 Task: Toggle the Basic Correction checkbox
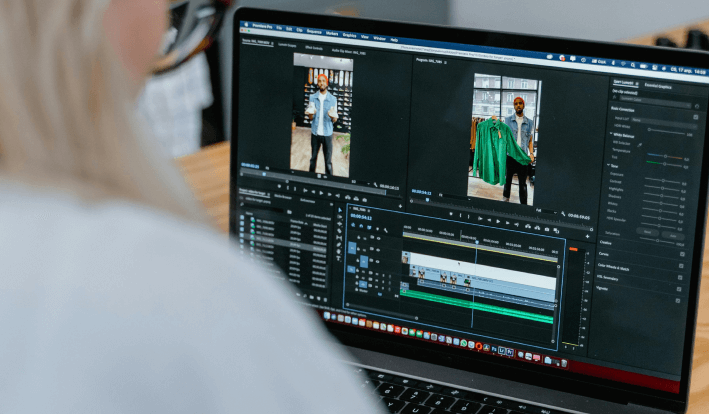tap(696, 117)
